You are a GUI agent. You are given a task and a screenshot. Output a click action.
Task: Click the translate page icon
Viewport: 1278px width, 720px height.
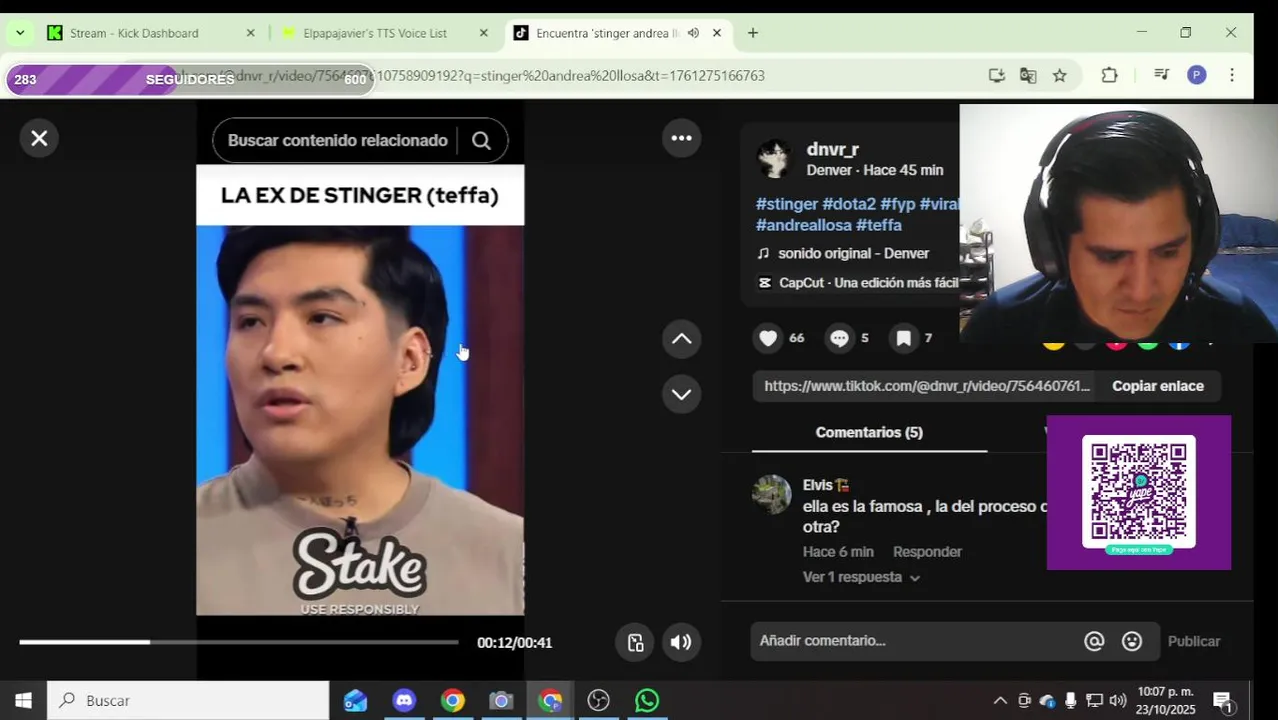coord(1028,76)
